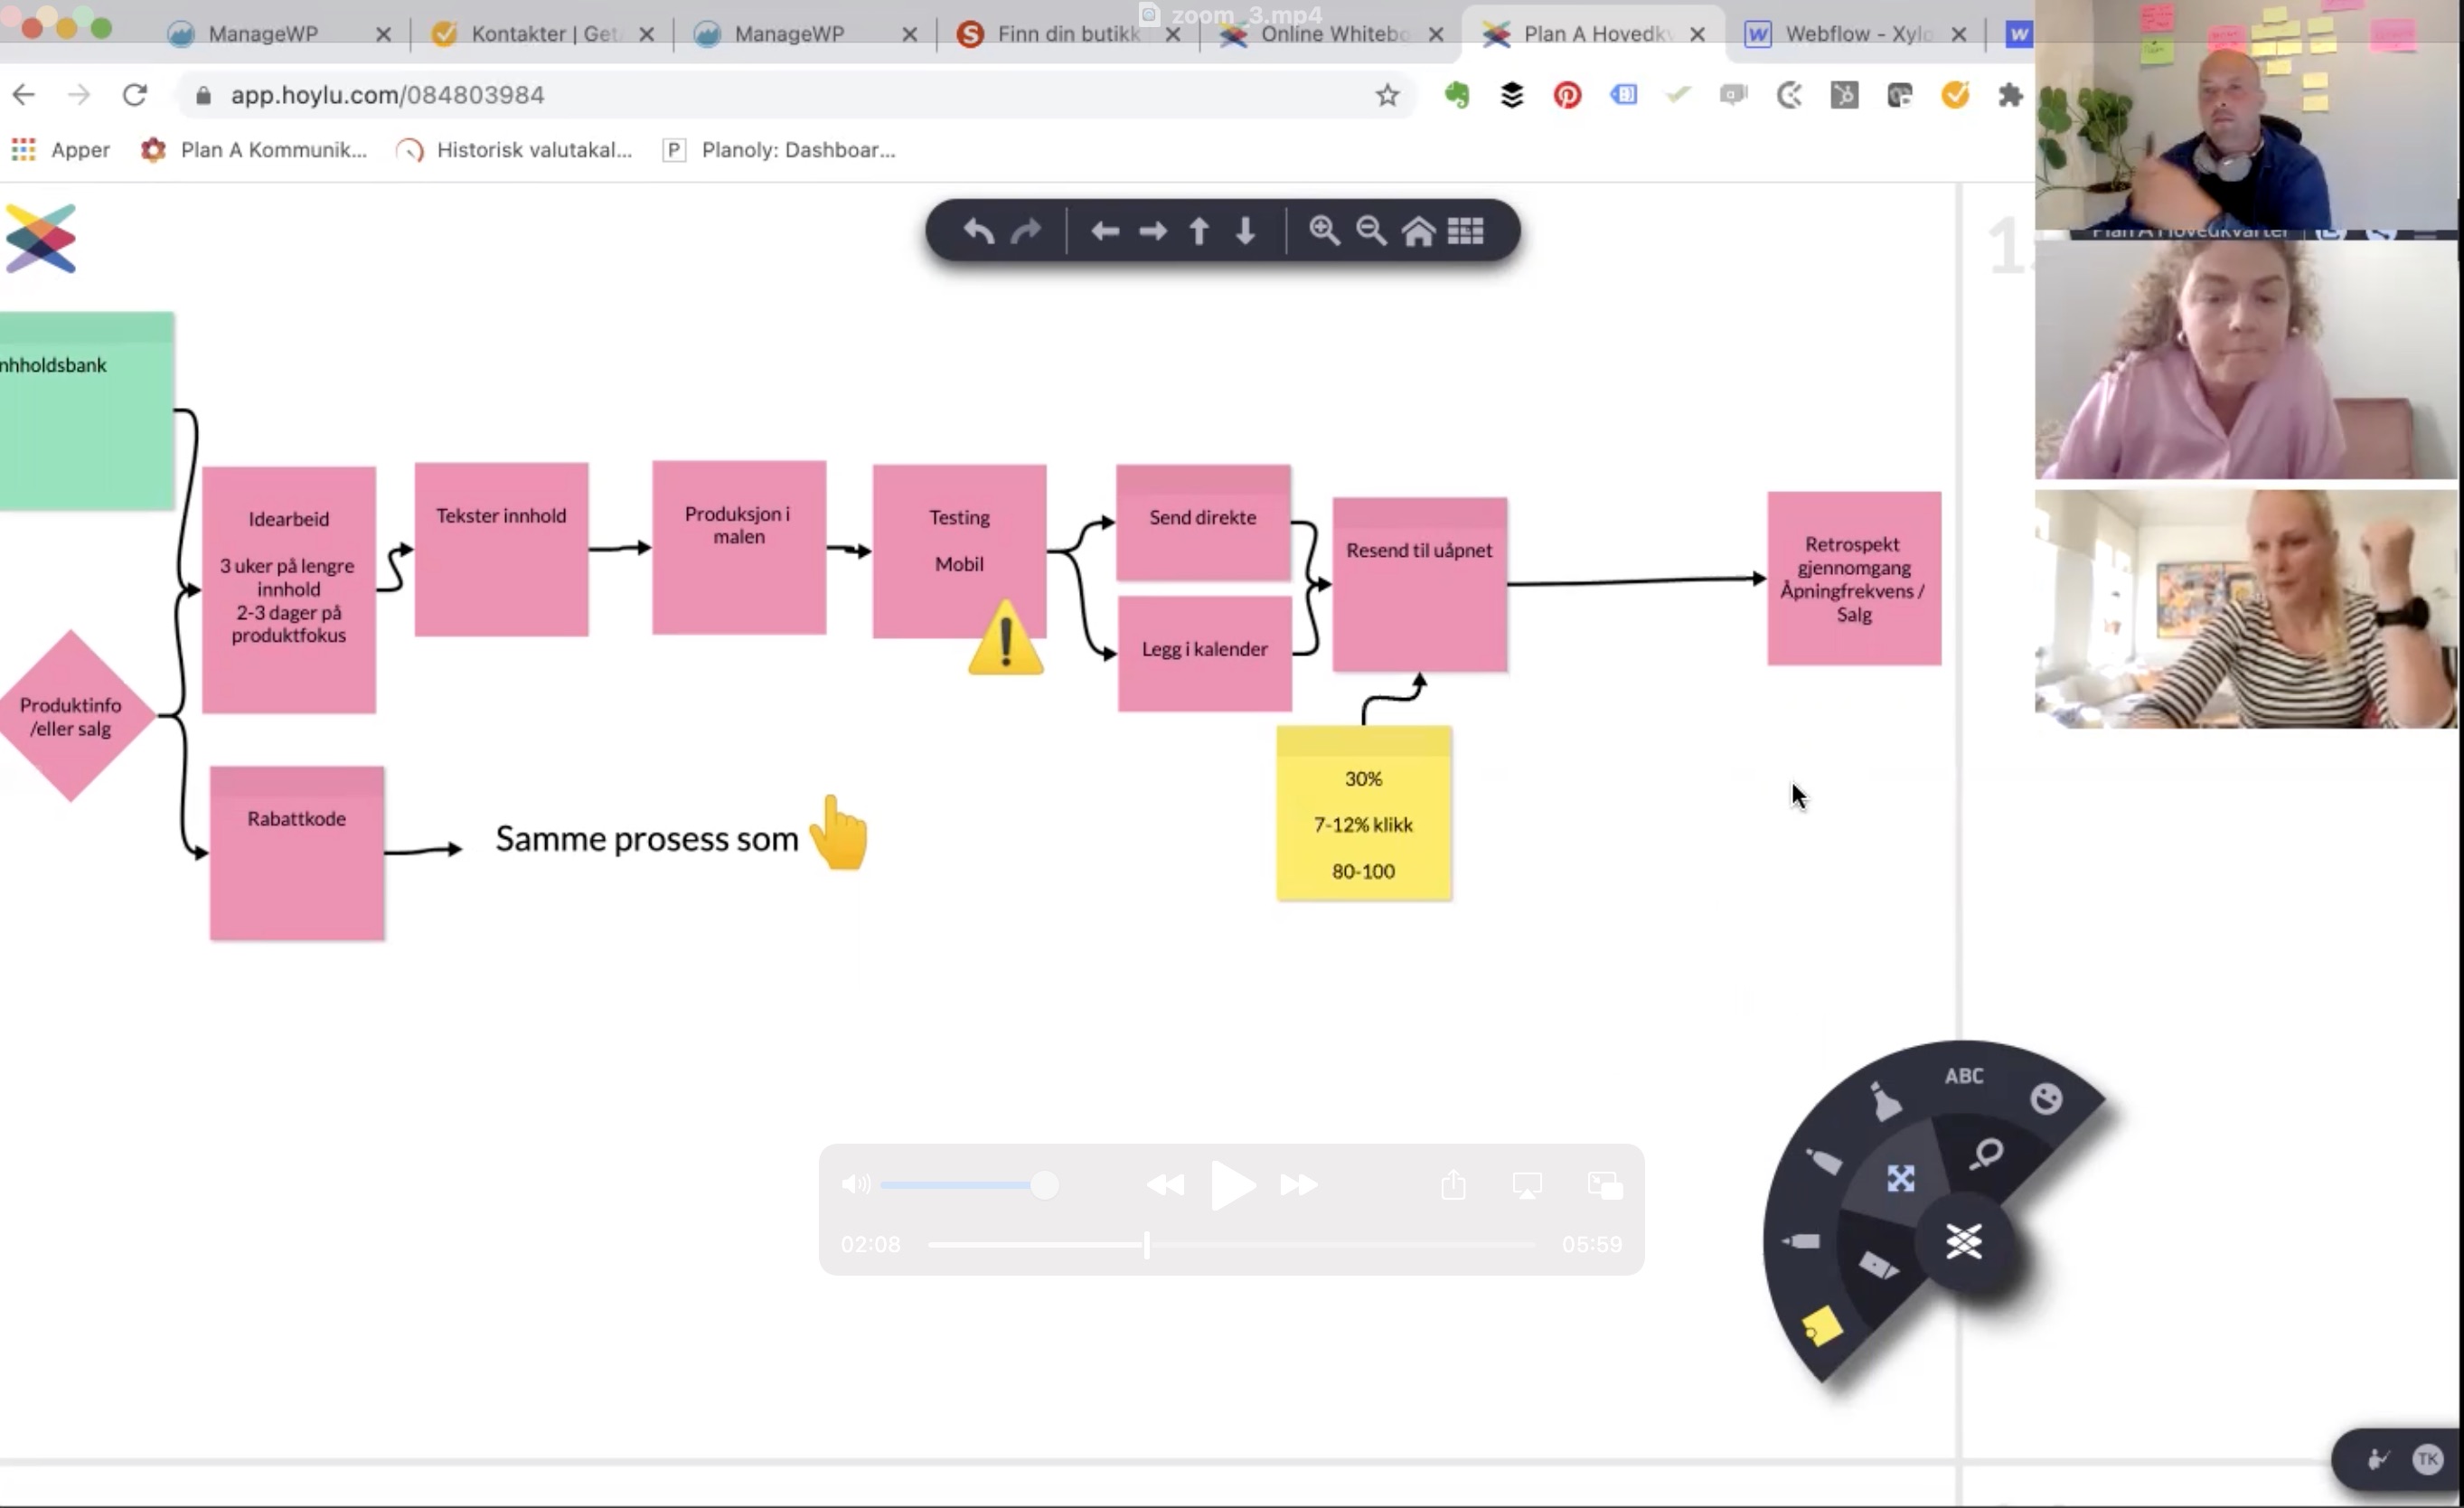Screen dimensions: 2464x1508
Task: Rewind the video
Action: pyautogui.click(x=1165, y=1185)
